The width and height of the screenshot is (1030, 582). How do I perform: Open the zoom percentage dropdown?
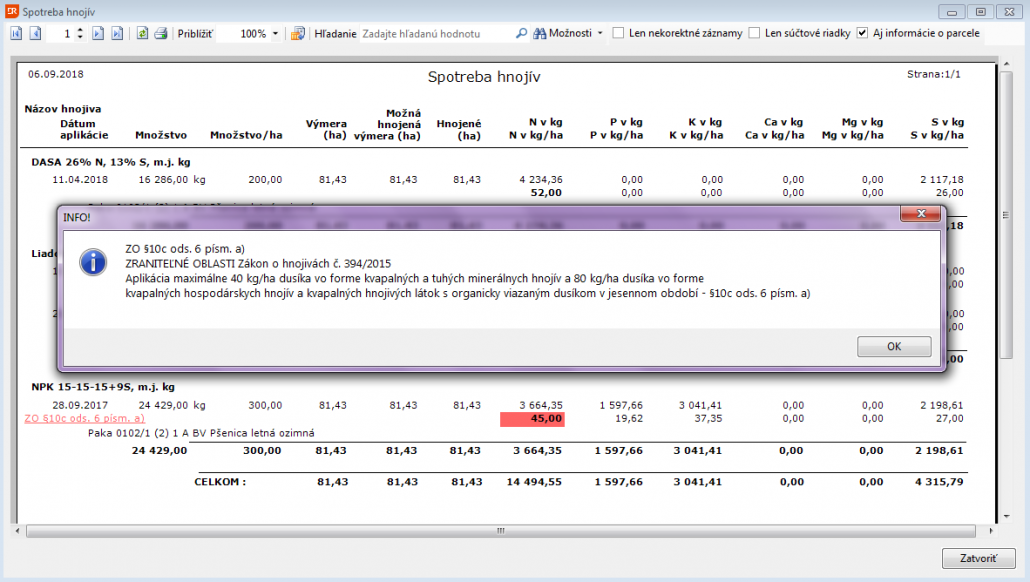275,34
